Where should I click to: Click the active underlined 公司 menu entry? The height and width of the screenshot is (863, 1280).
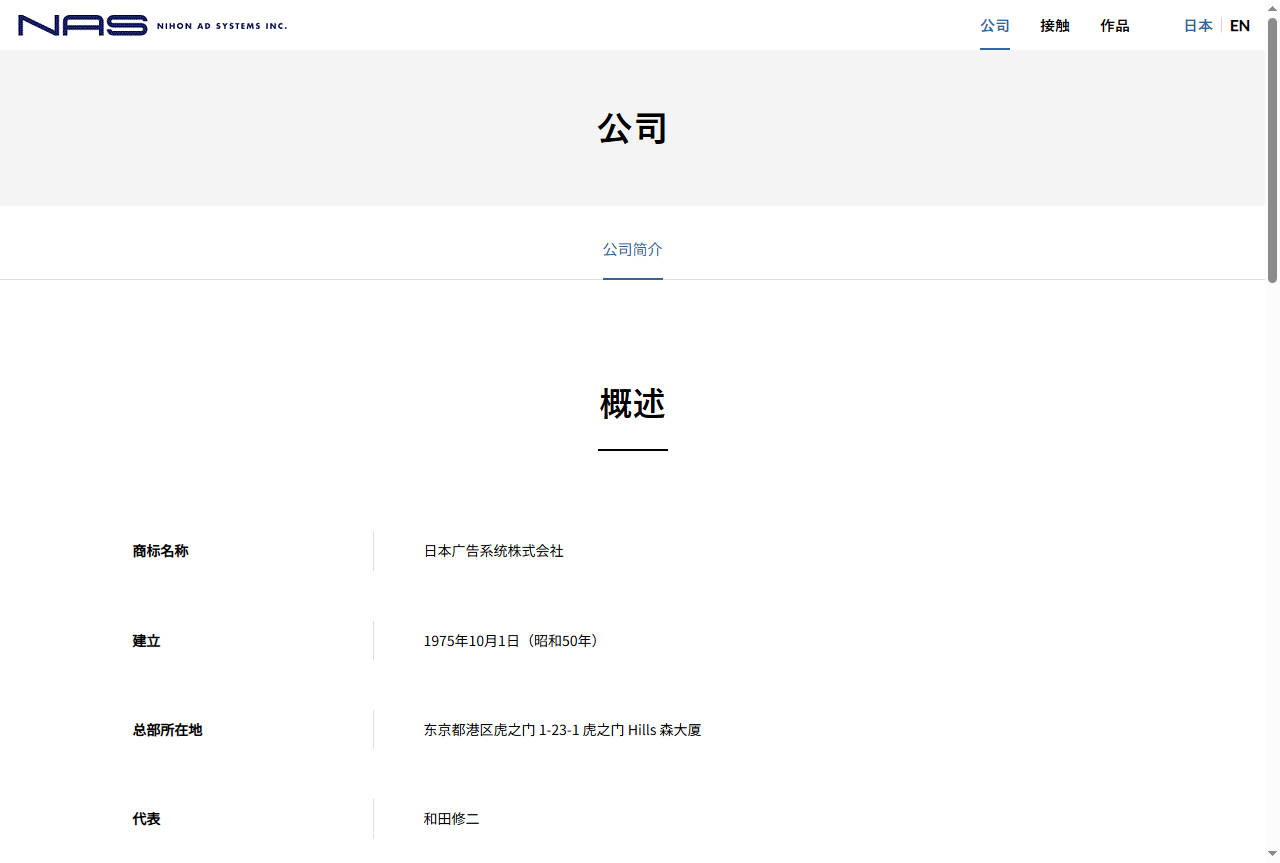tap(995, 26)
